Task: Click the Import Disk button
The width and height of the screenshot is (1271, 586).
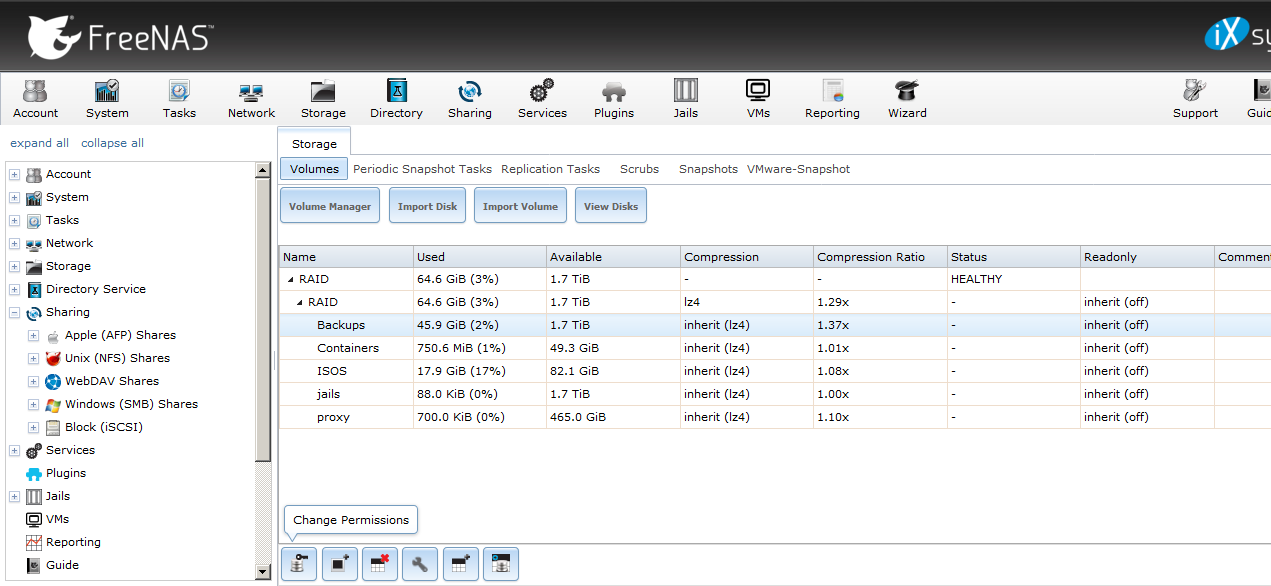Action: click(x=427, y=206)
